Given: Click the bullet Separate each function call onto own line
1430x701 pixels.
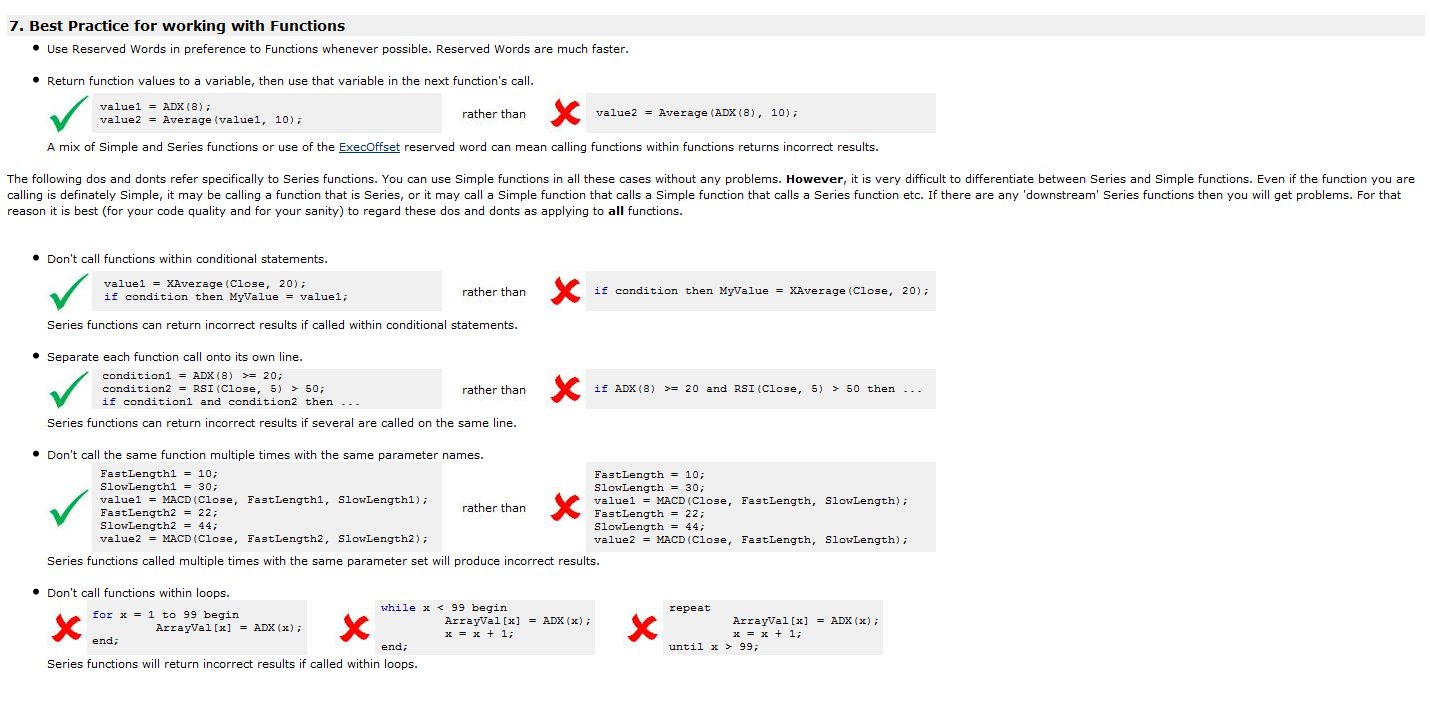Looking at the screenshot, I should tap(174, 357).
